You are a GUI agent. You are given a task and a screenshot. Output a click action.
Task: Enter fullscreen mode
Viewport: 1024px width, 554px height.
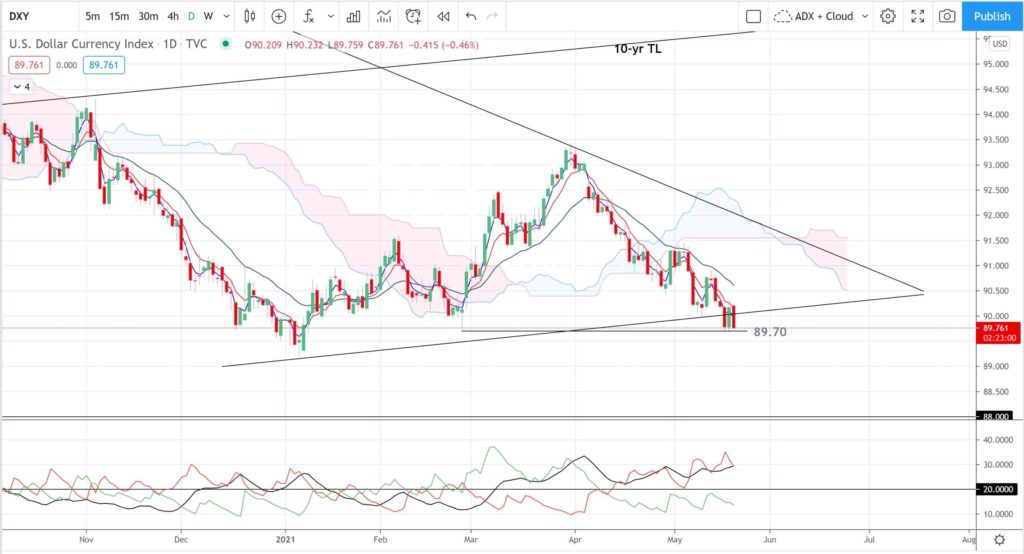point(918,16)
